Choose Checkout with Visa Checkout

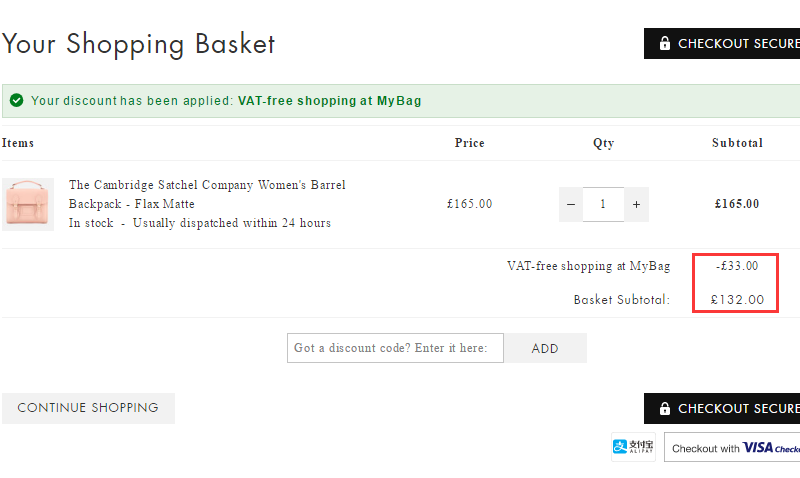click(733, 448)
